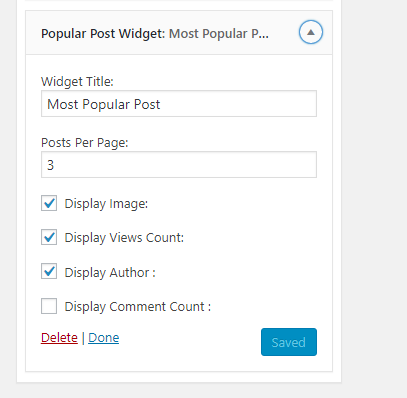
Task: Click the red Delete link
Action: 59,338
